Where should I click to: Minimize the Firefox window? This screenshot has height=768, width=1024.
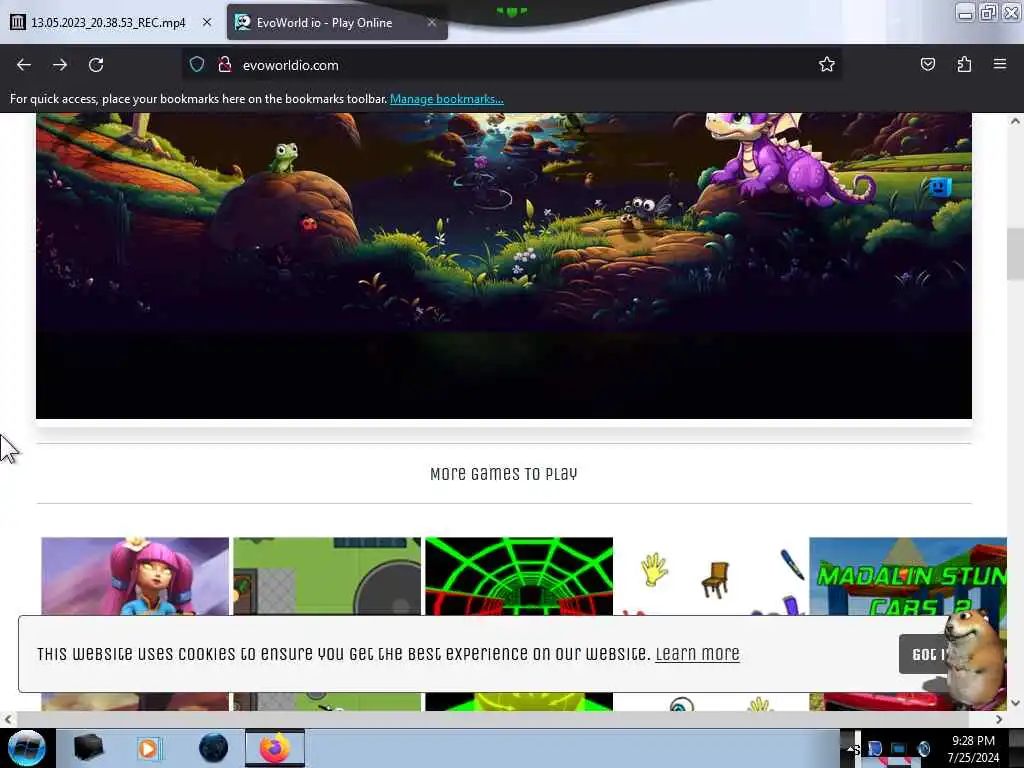(965, 12)
